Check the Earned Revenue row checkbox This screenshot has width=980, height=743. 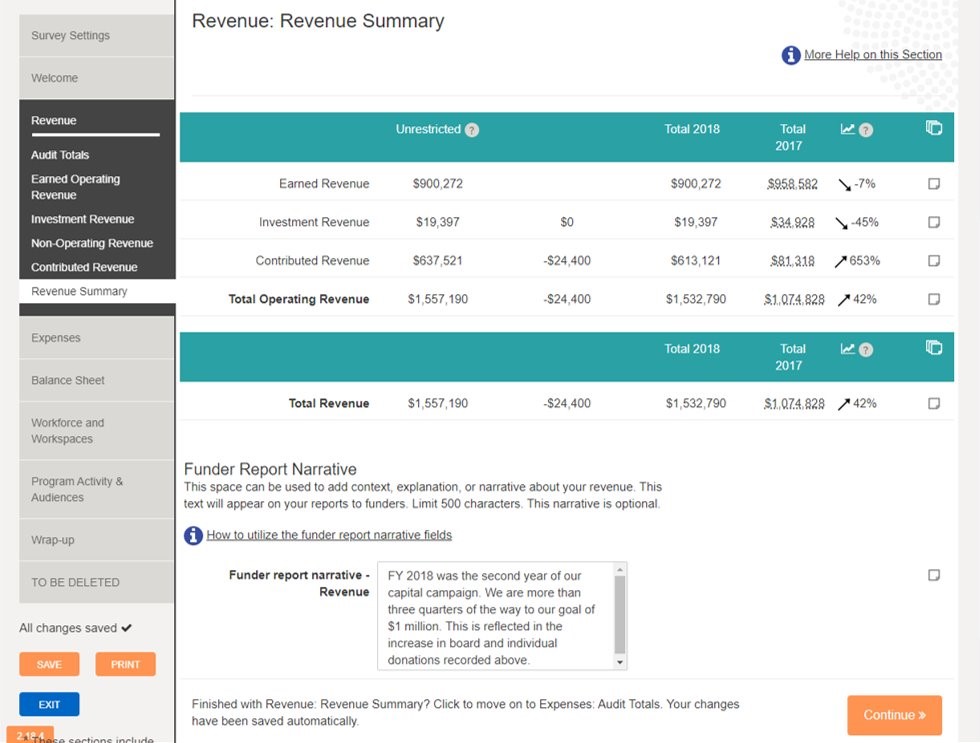(934, 184)
